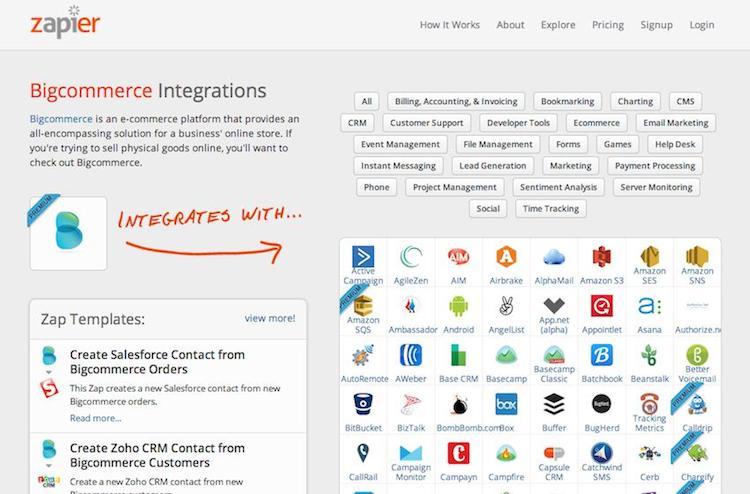Click the Zapier logo

[x=65, y=22]
